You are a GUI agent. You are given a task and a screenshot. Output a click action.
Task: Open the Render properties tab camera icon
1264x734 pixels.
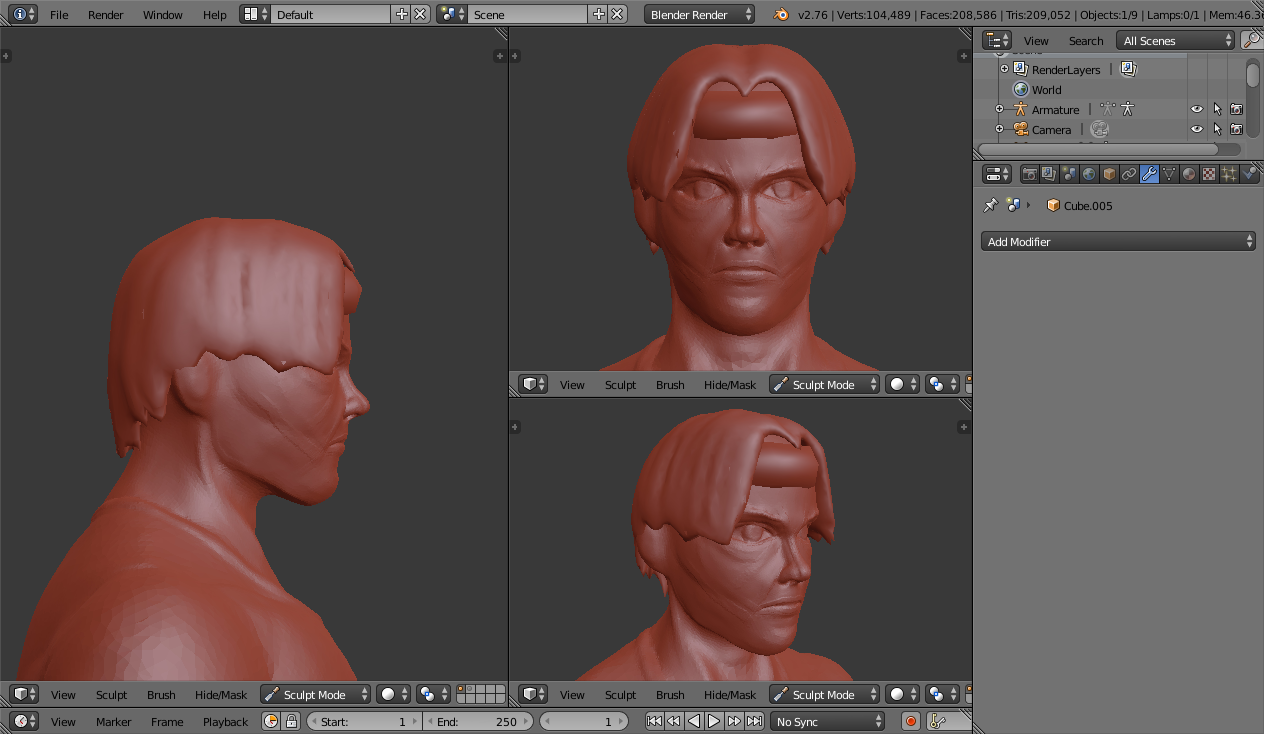pos(1029,174)
